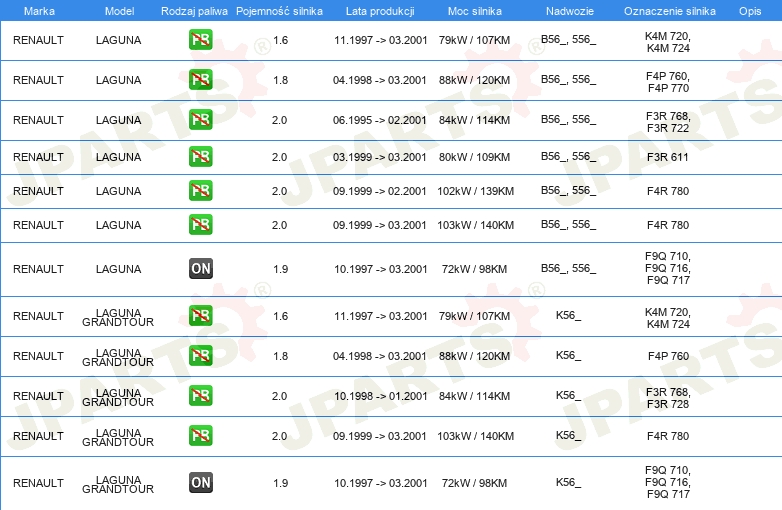Select '88kW / 120KM' in the B56_, 556_ row
Image resolution: width=782 pixels, height=510 pixels.
474,80
